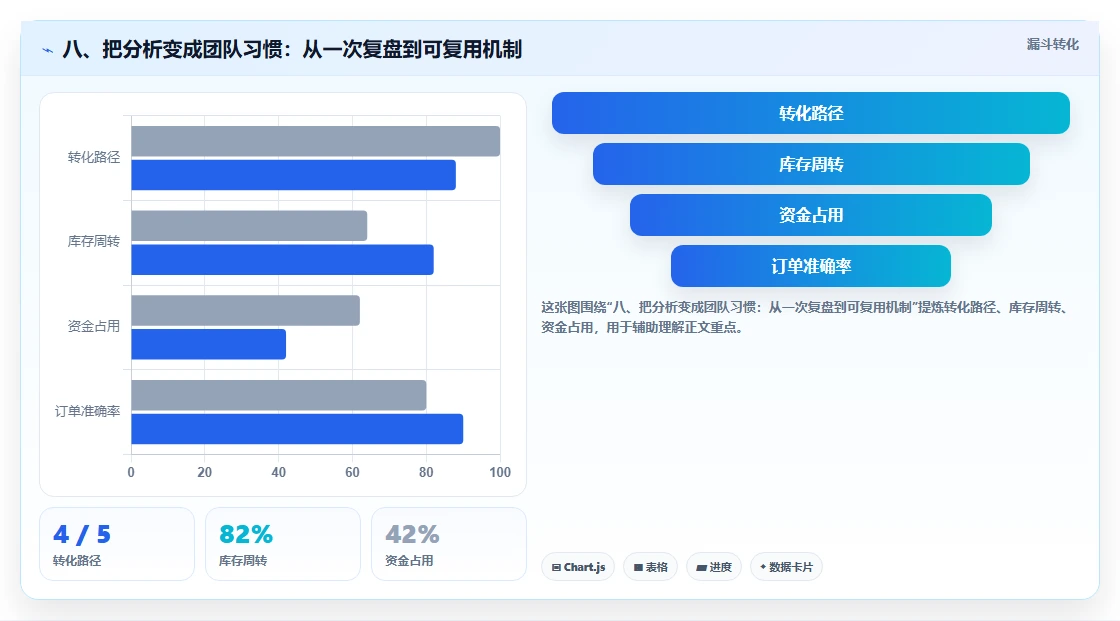Click the 转化路径 funnel stage
The height and width of the screenshot is (621, 1120).
[x=811, y=113]
